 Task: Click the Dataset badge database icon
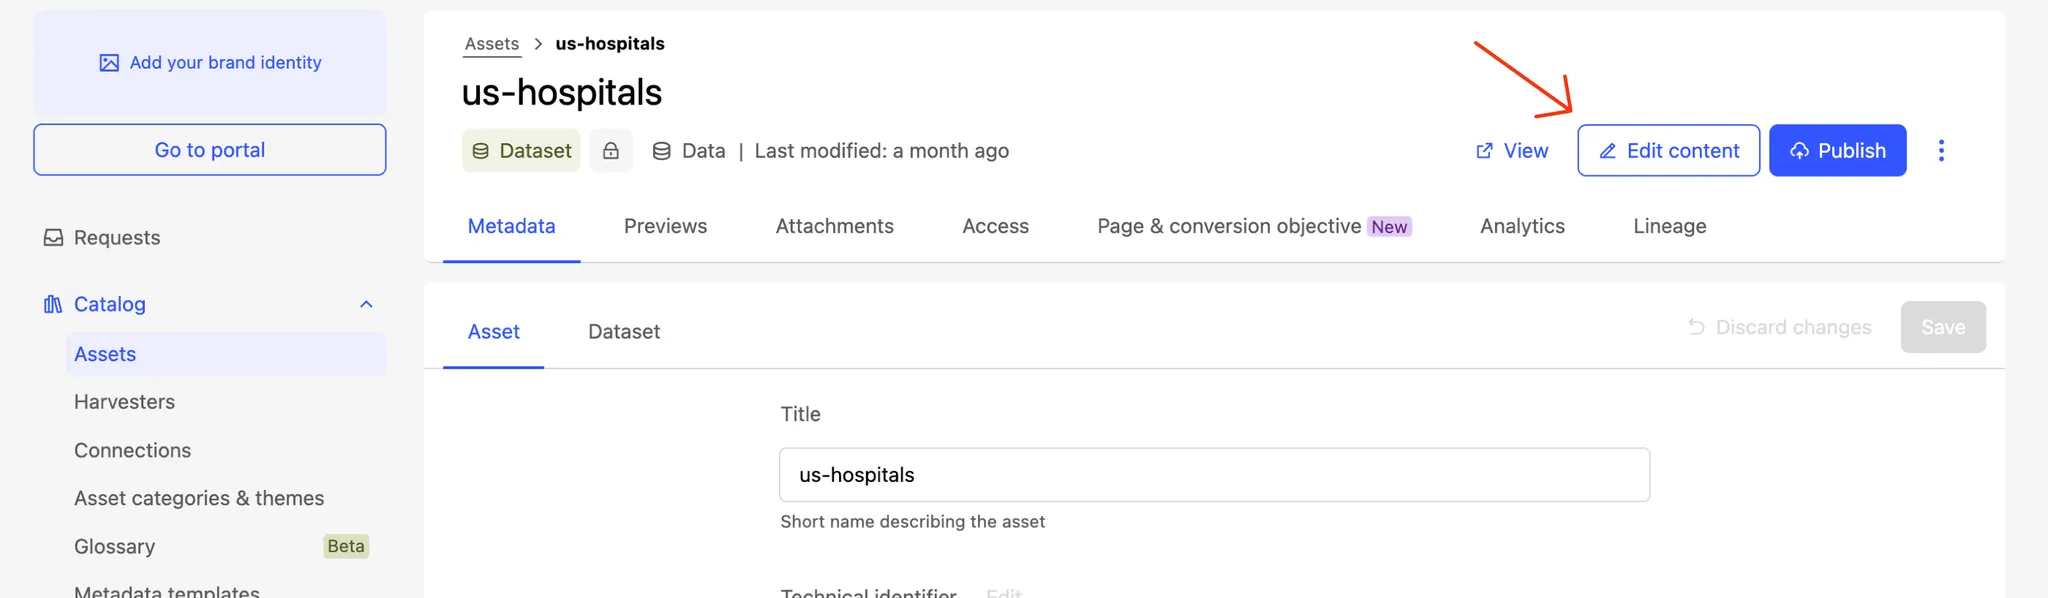click(x=481, y=151)
